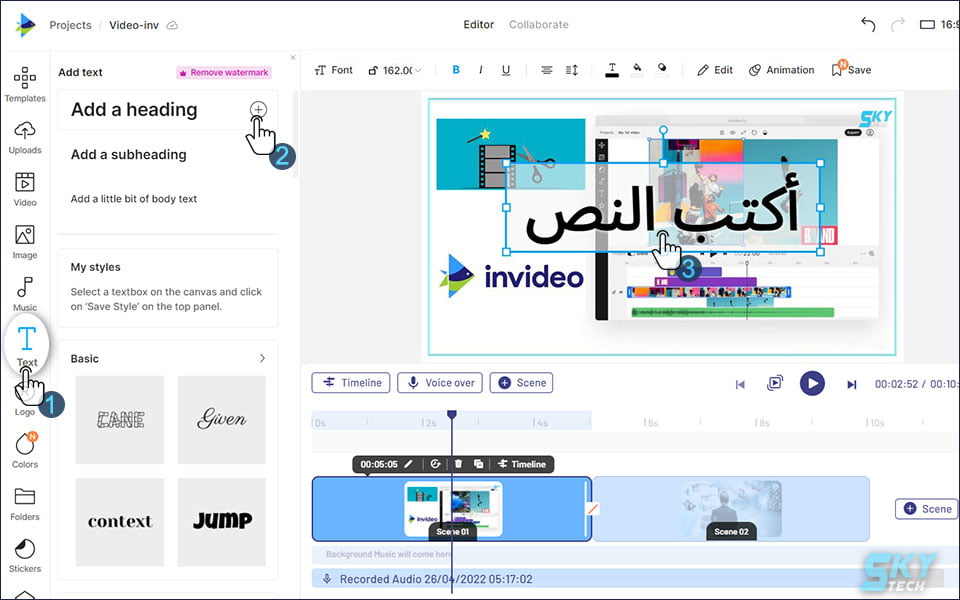Switch to the Editor tab
The width and height of the screenshot is (960, 600).
tap(478, 24)
